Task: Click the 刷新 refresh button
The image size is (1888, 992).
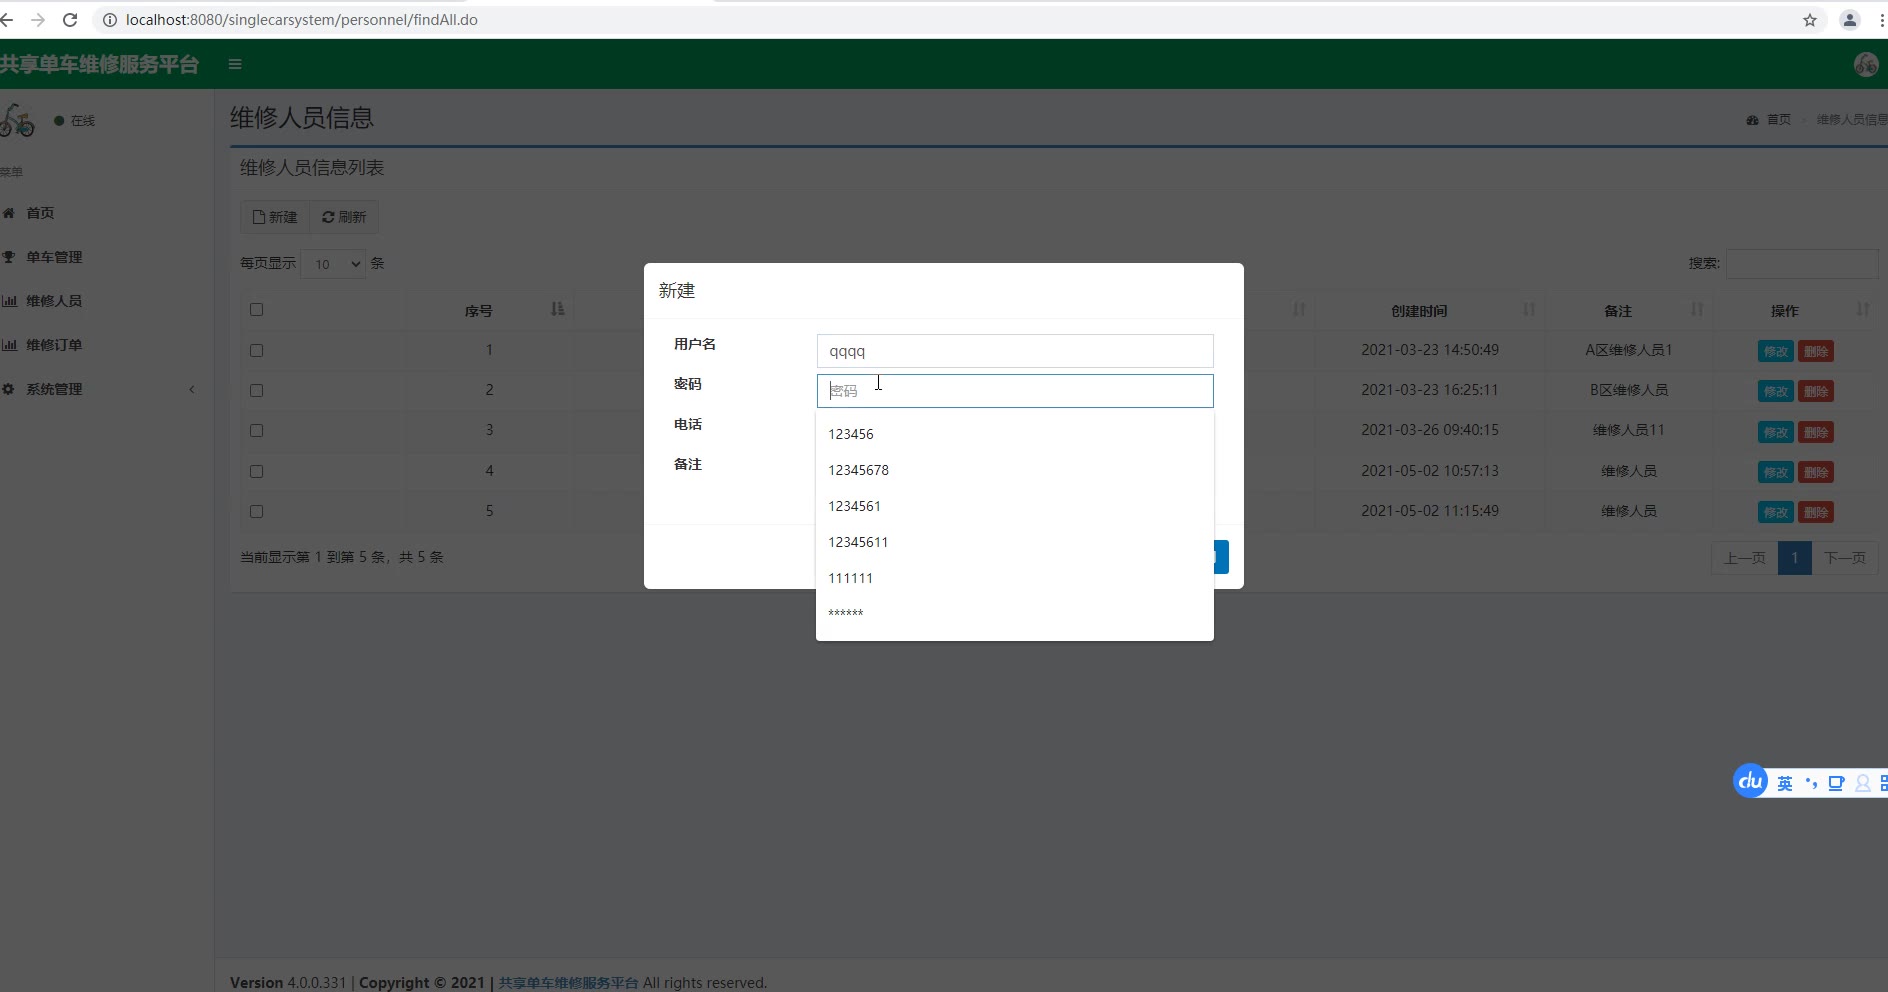Action: (x=344, y=217)
